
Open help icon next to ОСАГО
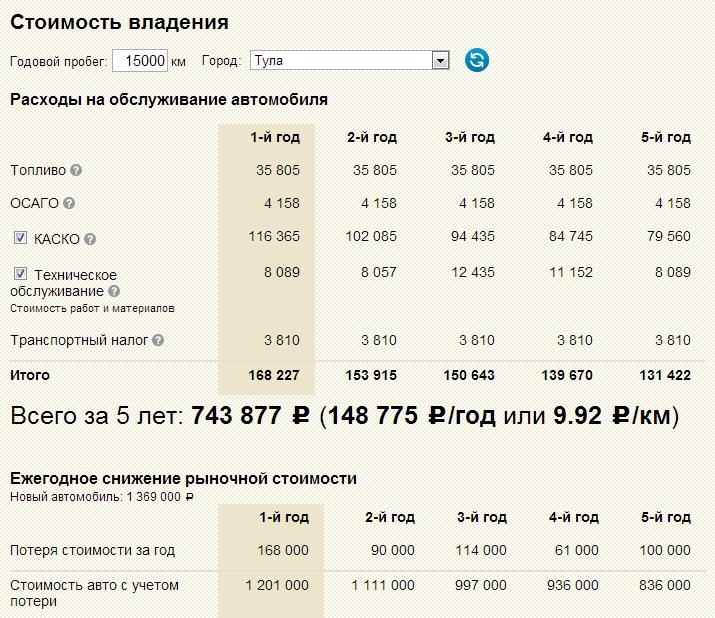click(69, 203)
